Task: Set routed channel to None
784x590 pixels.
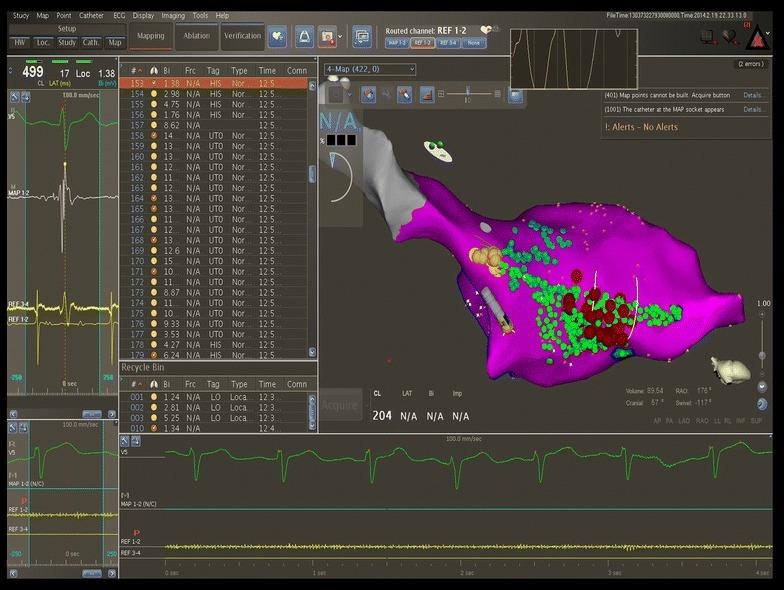Action: (473, 43)
